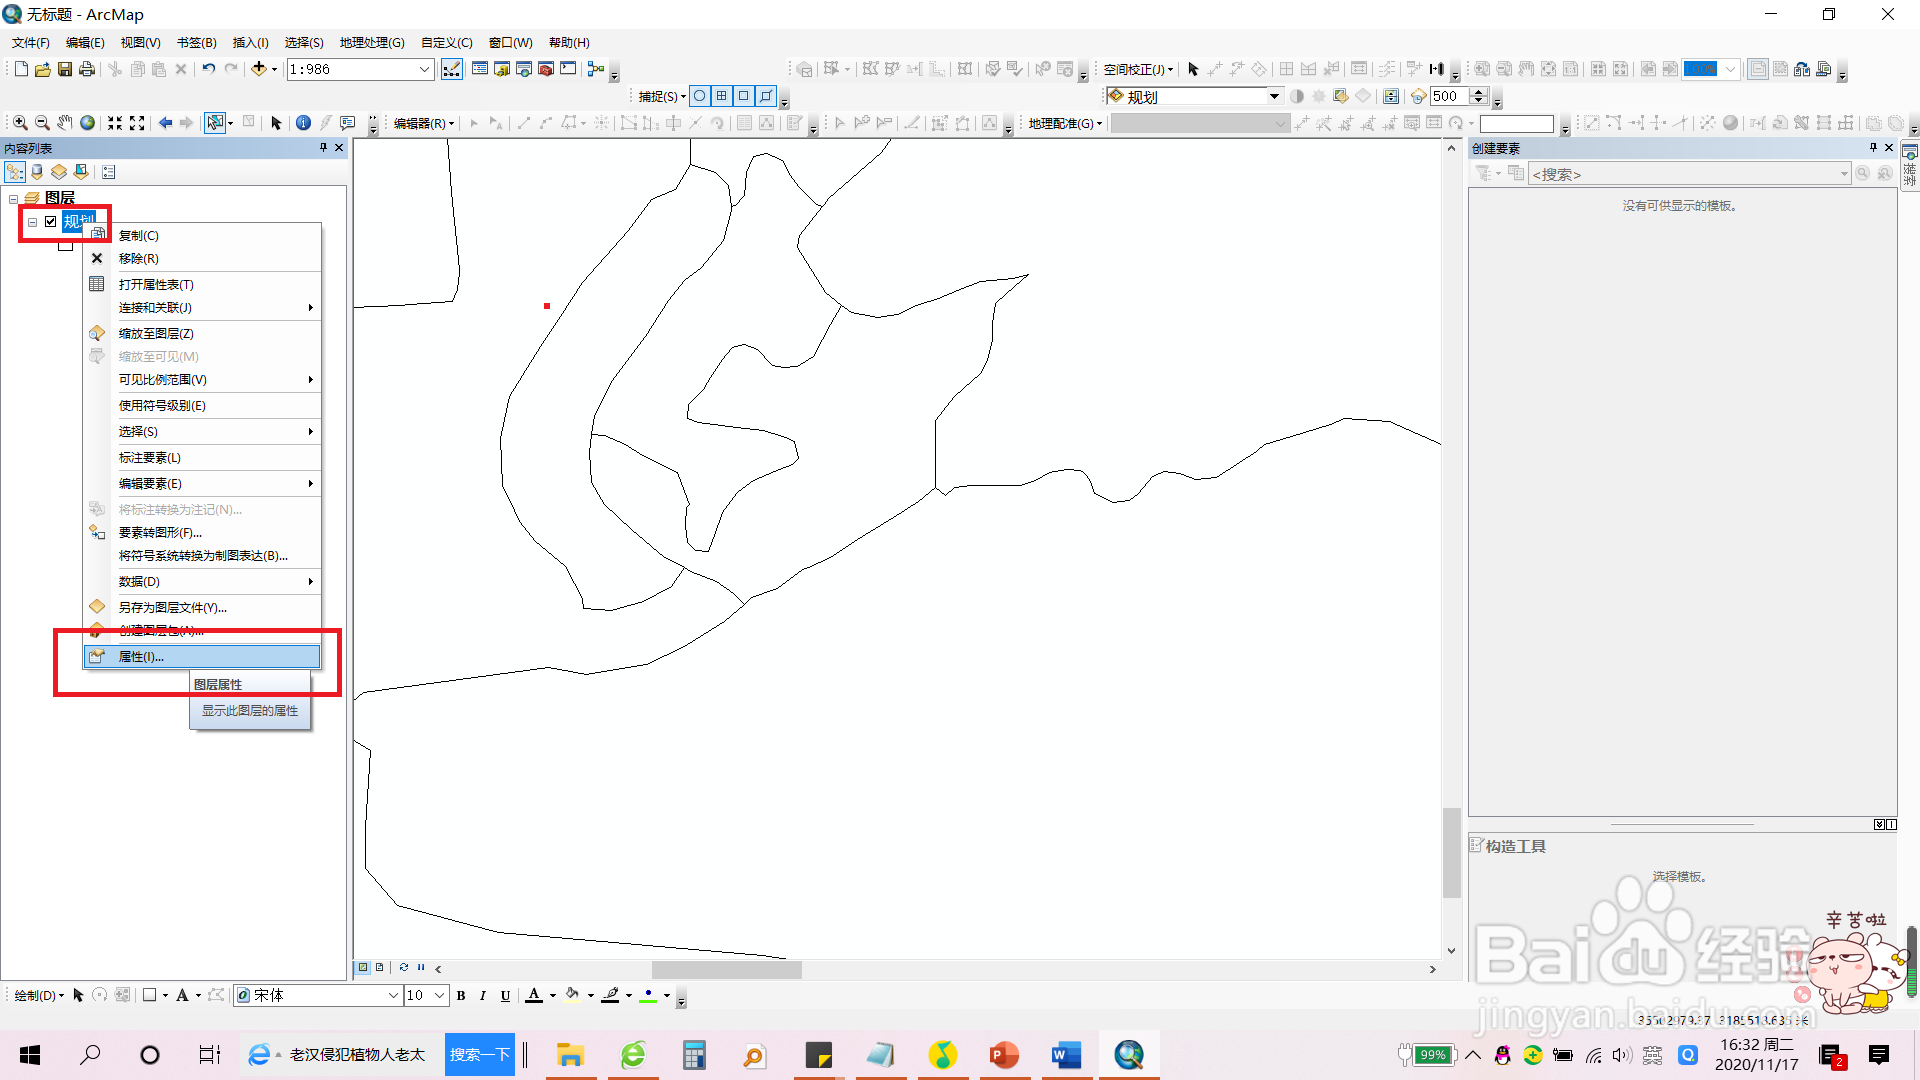
Task: Enable point snapping in 捕捉 toolbar
Action: tap(699, 95)
